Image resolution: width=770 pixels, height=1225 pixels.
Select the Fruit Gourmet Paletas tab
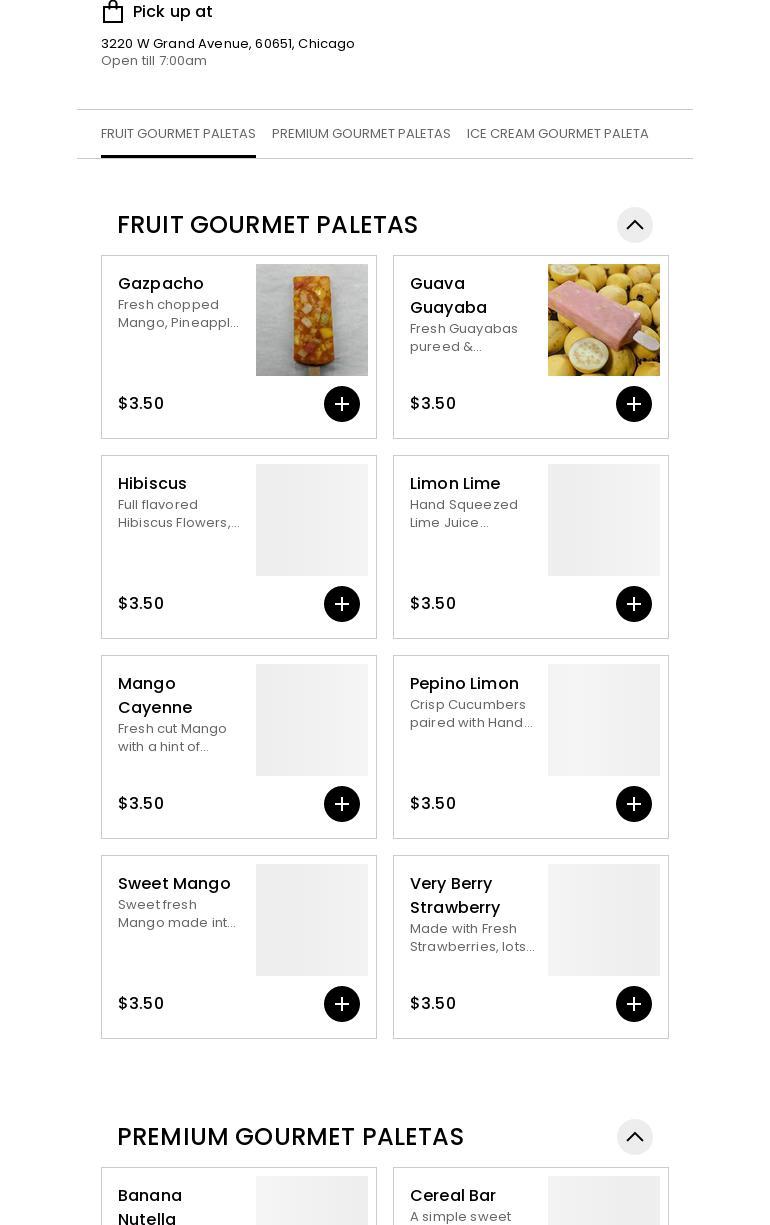tap(178, 134)
